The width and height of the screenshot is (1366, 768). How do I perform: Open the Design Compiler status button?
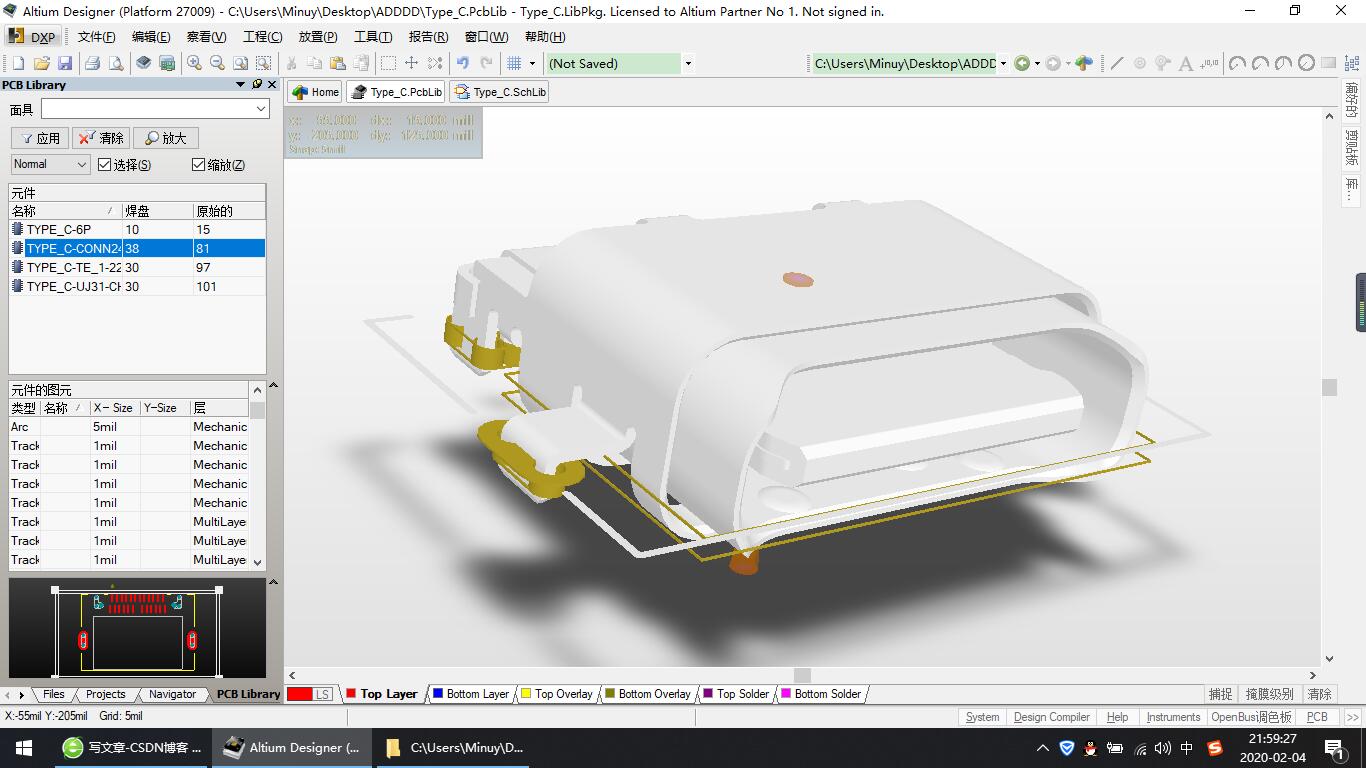pyautogui.click(x=1052, y=717)
